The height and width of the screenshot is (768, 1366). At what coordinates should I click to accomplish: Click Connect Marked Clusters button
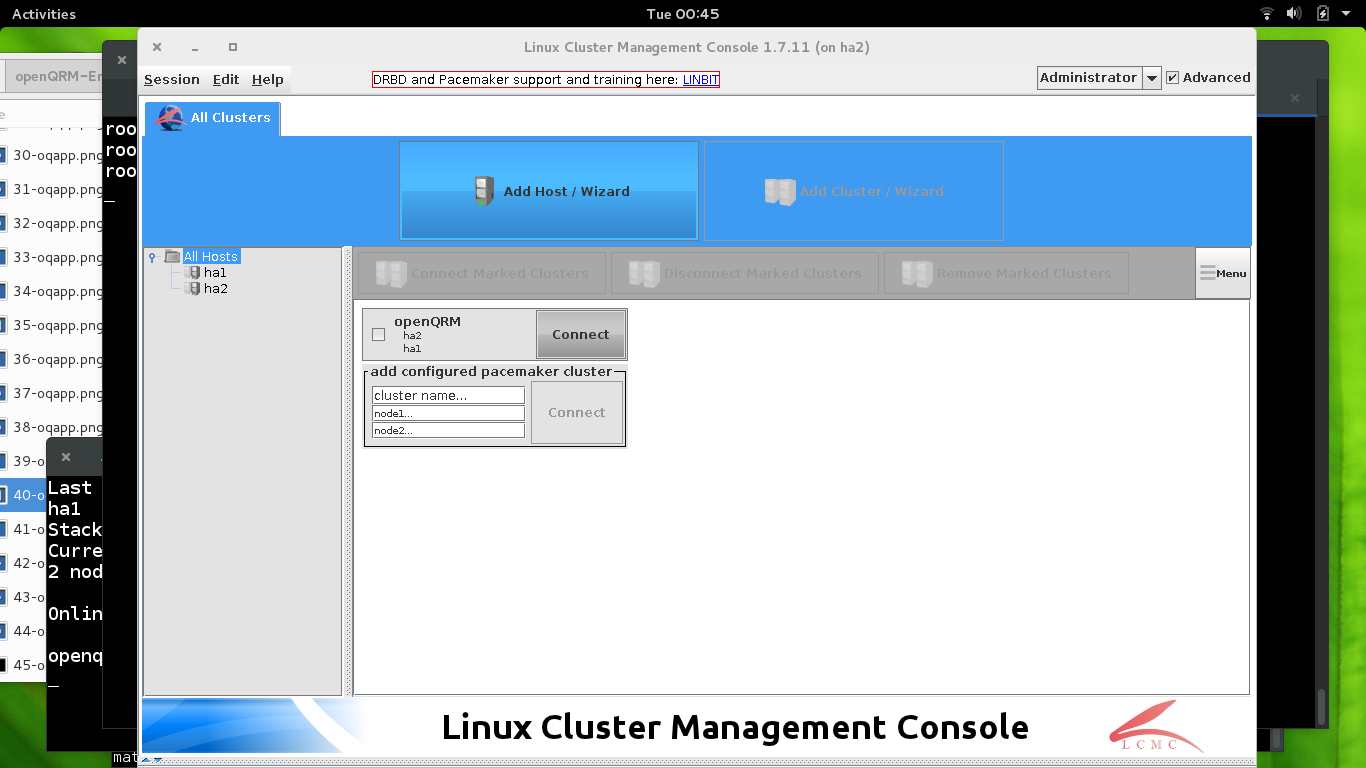click(x=482, y=273)
